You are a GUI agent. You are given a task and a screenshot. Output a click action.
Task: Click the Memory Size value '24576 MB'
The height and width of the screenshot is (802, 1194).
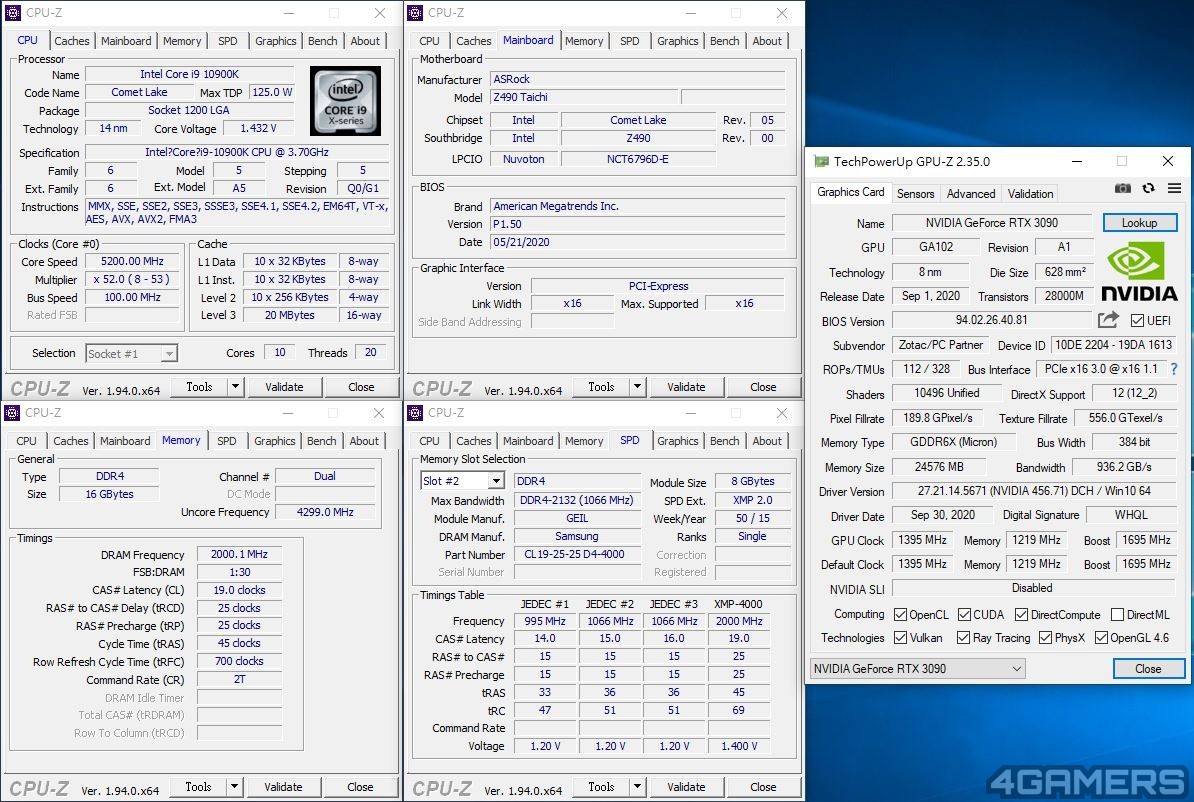939,467
